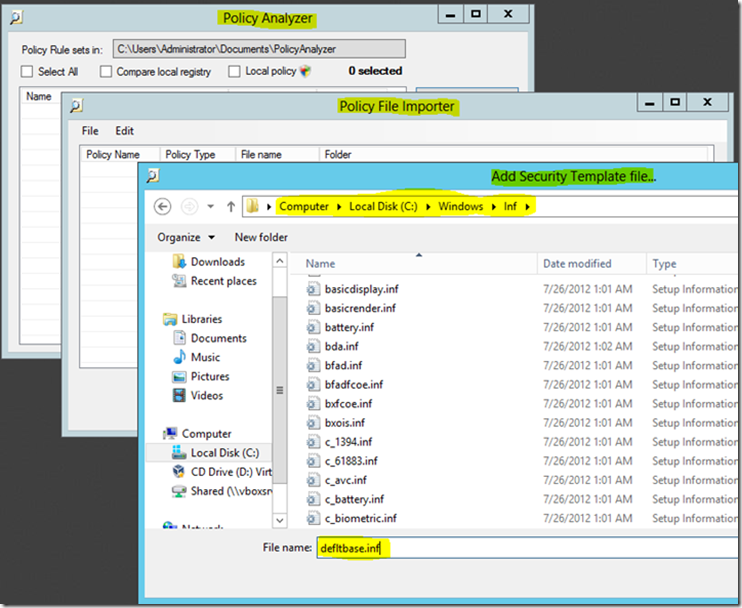This screenshot has width=742, height=608.
Task: Sort by Date modified column header
Action: (577, 264)
